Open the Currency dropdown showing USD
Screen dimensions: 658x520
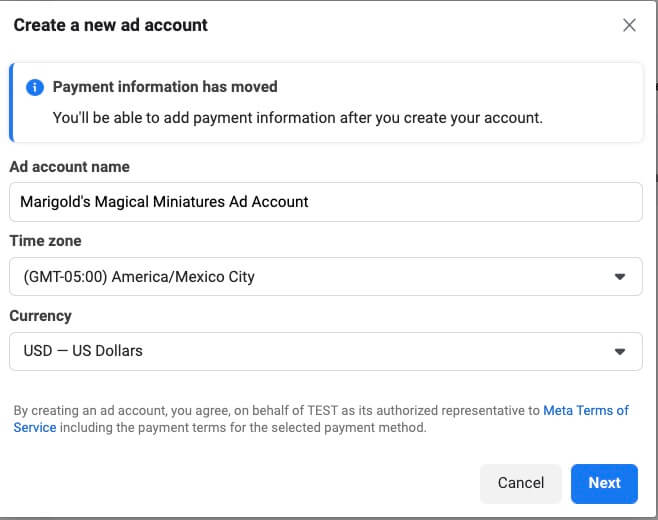point(326,351)
